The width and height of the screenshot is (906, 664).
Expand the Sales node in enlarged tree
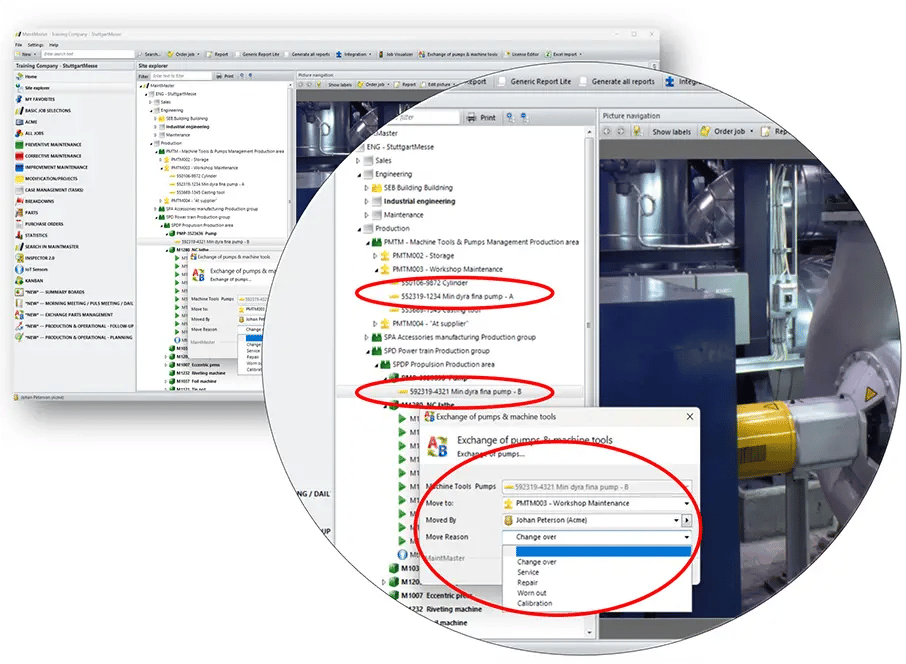358,161
